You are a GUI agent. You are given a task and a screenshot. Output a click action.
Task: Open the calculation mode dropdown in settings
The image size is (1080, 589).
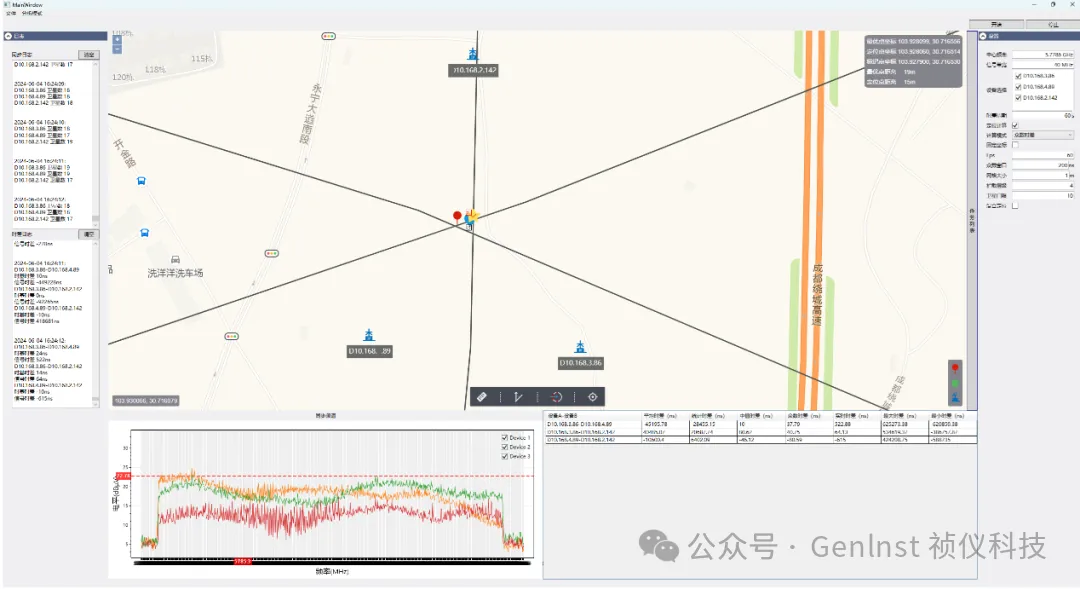coord(1043,134)
